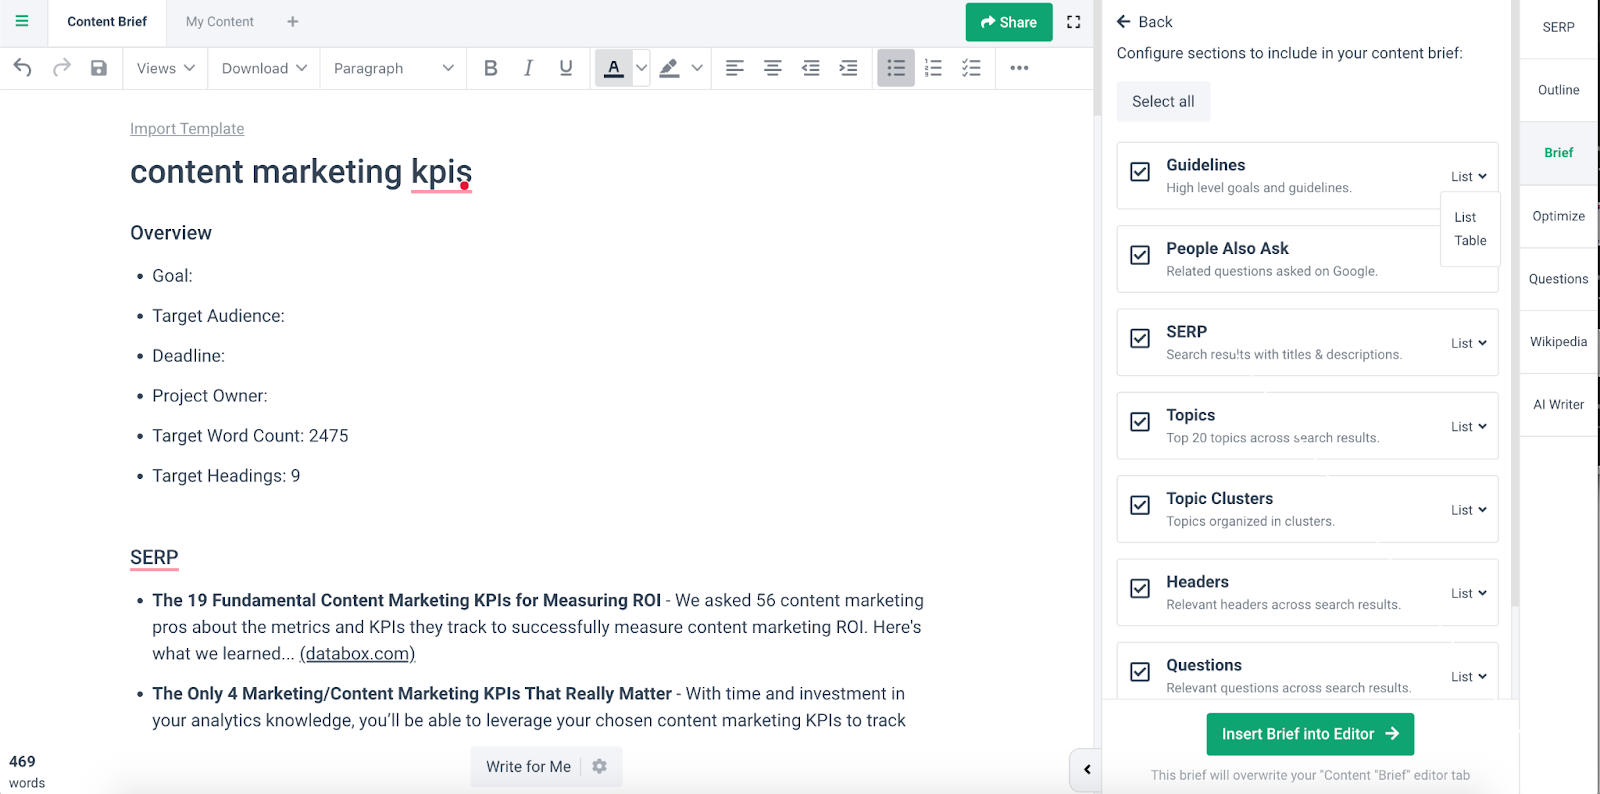
Task: Uncheck the Guidelines section checkbox
Action: tap(1140, 172)
